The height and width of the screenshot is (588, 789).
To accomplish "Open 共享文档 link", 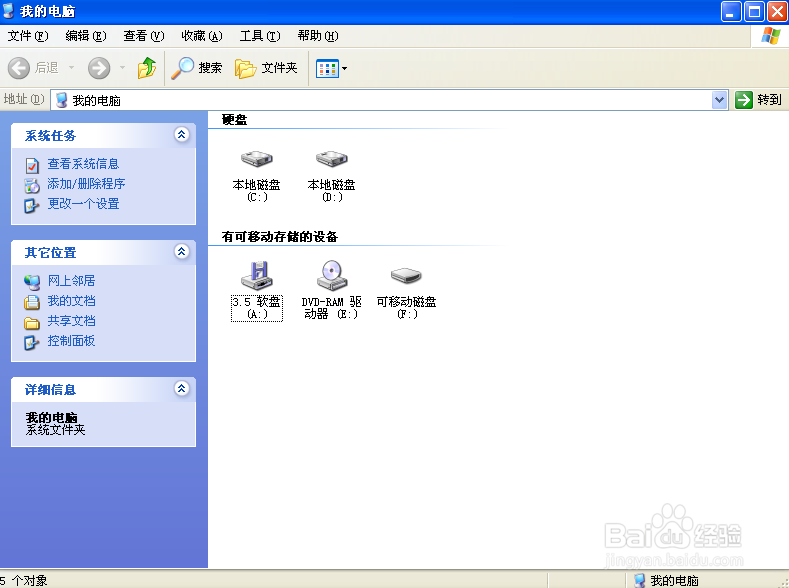I will (x=71, y=321).
